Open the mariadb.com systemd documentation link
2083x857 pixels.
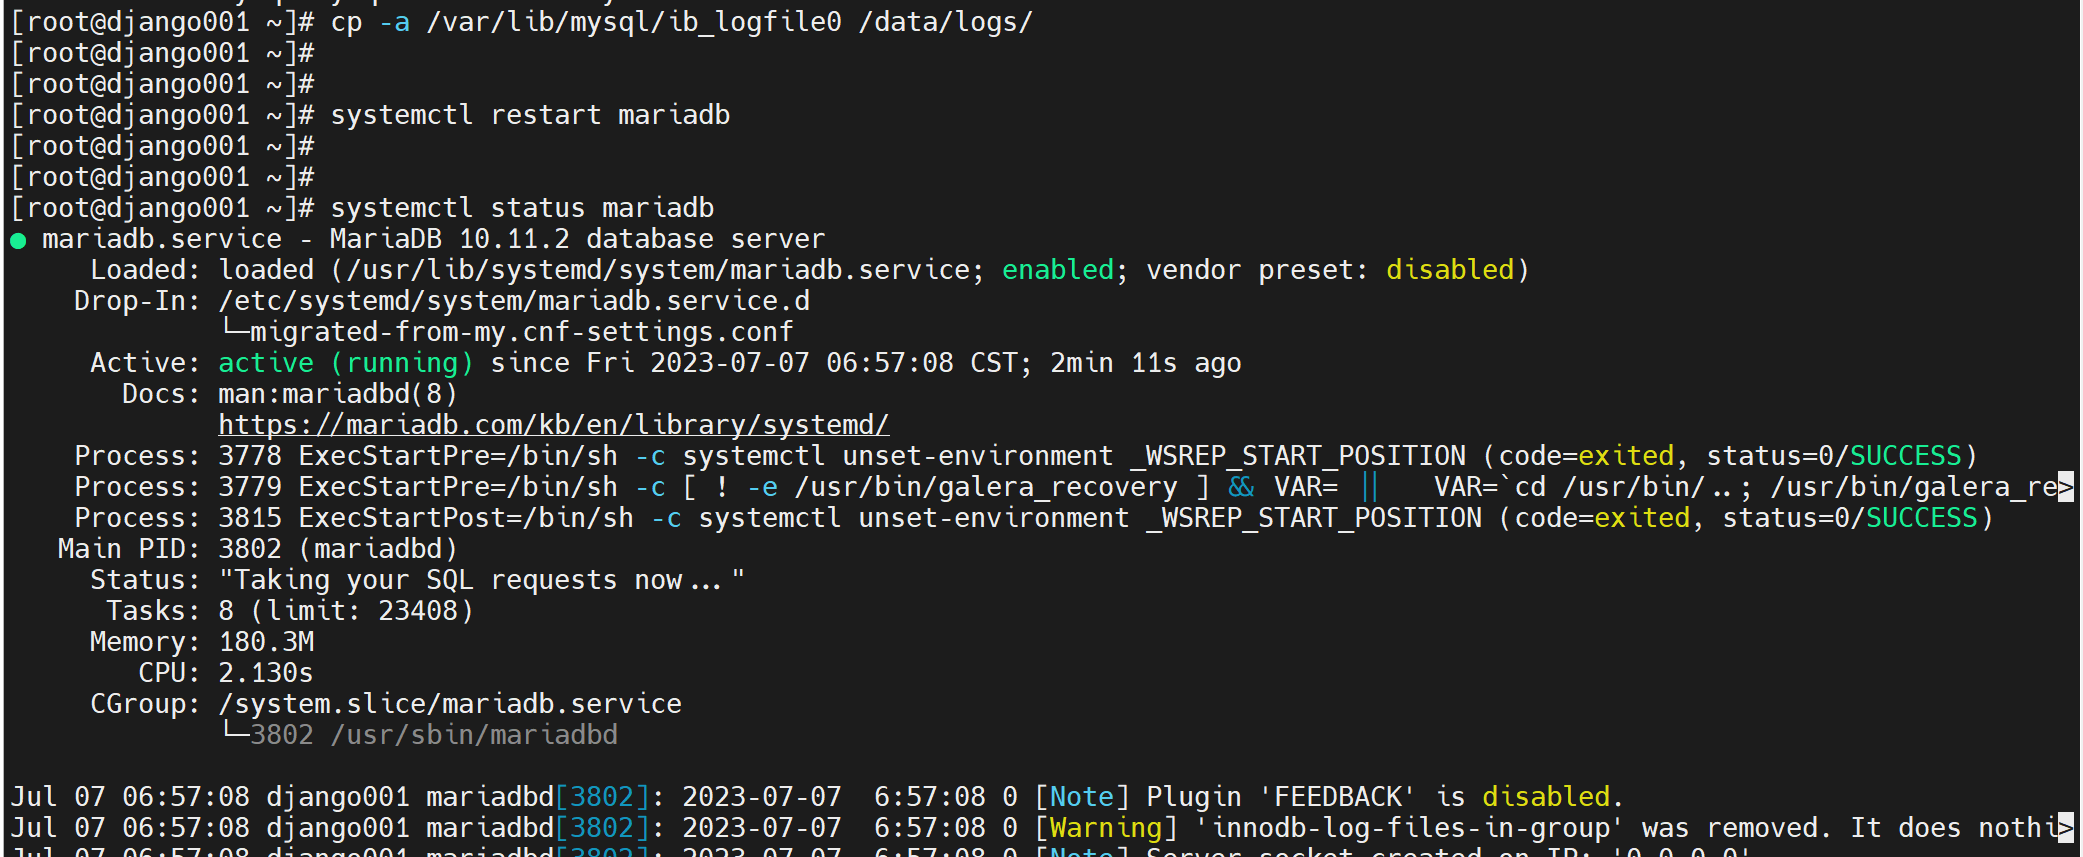point(553,425)
